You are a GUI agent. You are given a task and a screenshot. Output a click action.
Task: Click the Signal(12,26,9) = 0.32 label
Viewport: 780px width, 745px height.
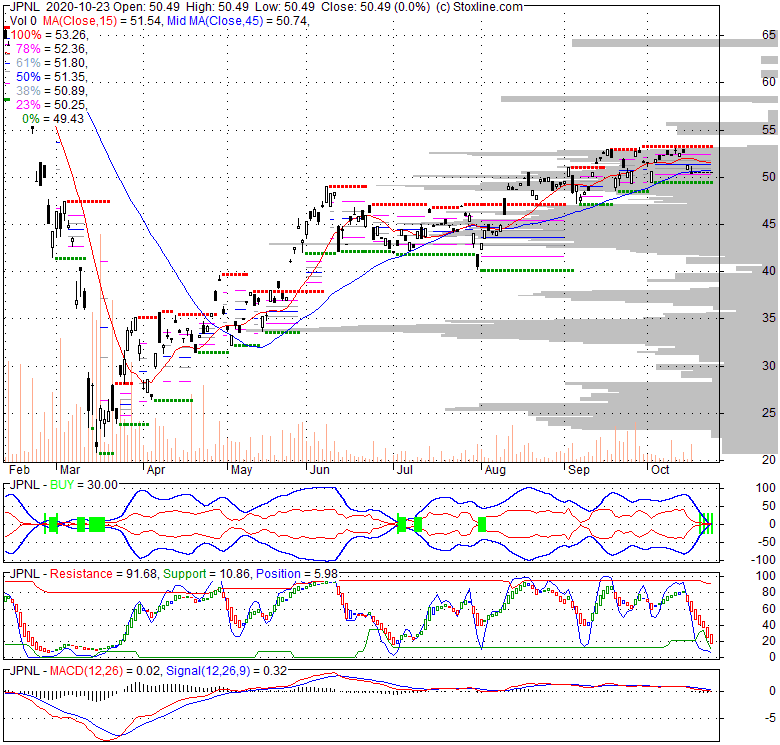(226, 671)
